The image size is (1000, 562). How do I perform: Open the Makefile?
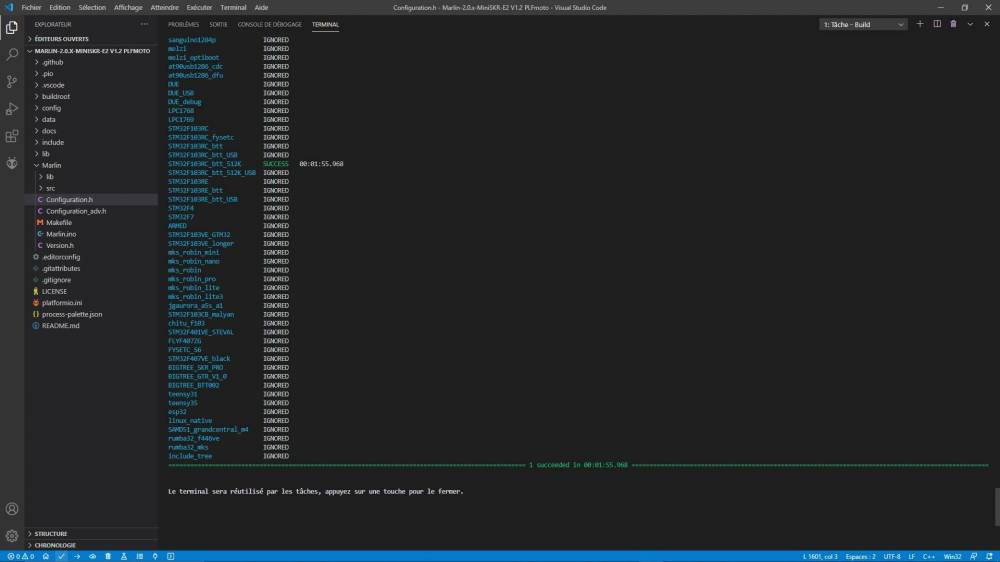(x=91, y=223)
